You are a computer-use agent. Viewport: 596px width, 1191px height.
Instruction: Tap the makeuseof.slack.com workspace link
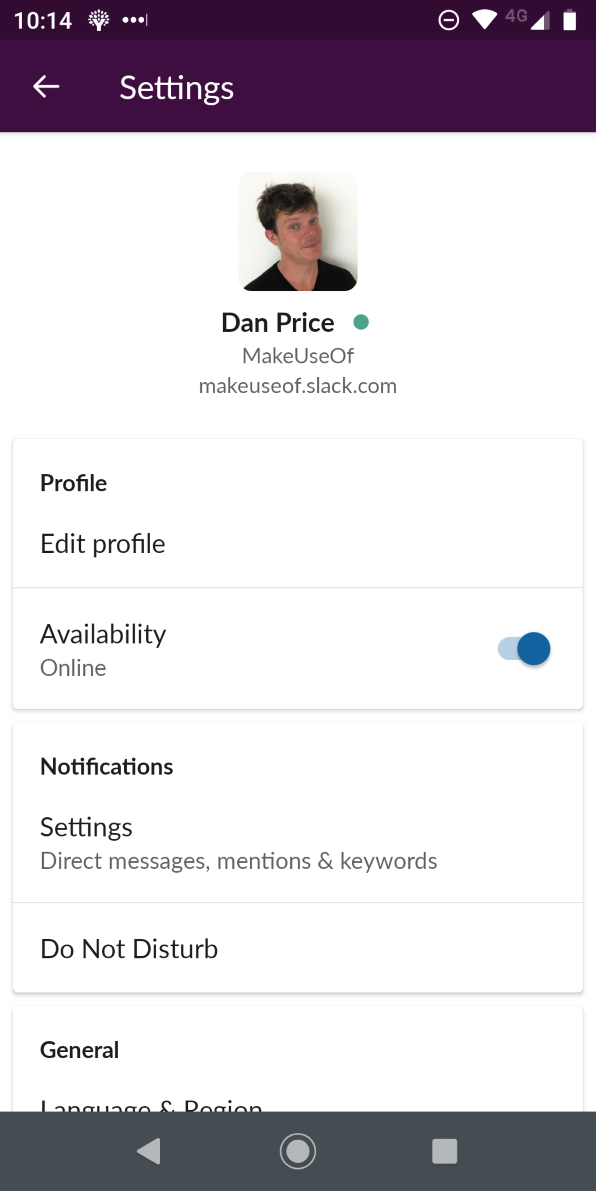(x=297, y=385)
